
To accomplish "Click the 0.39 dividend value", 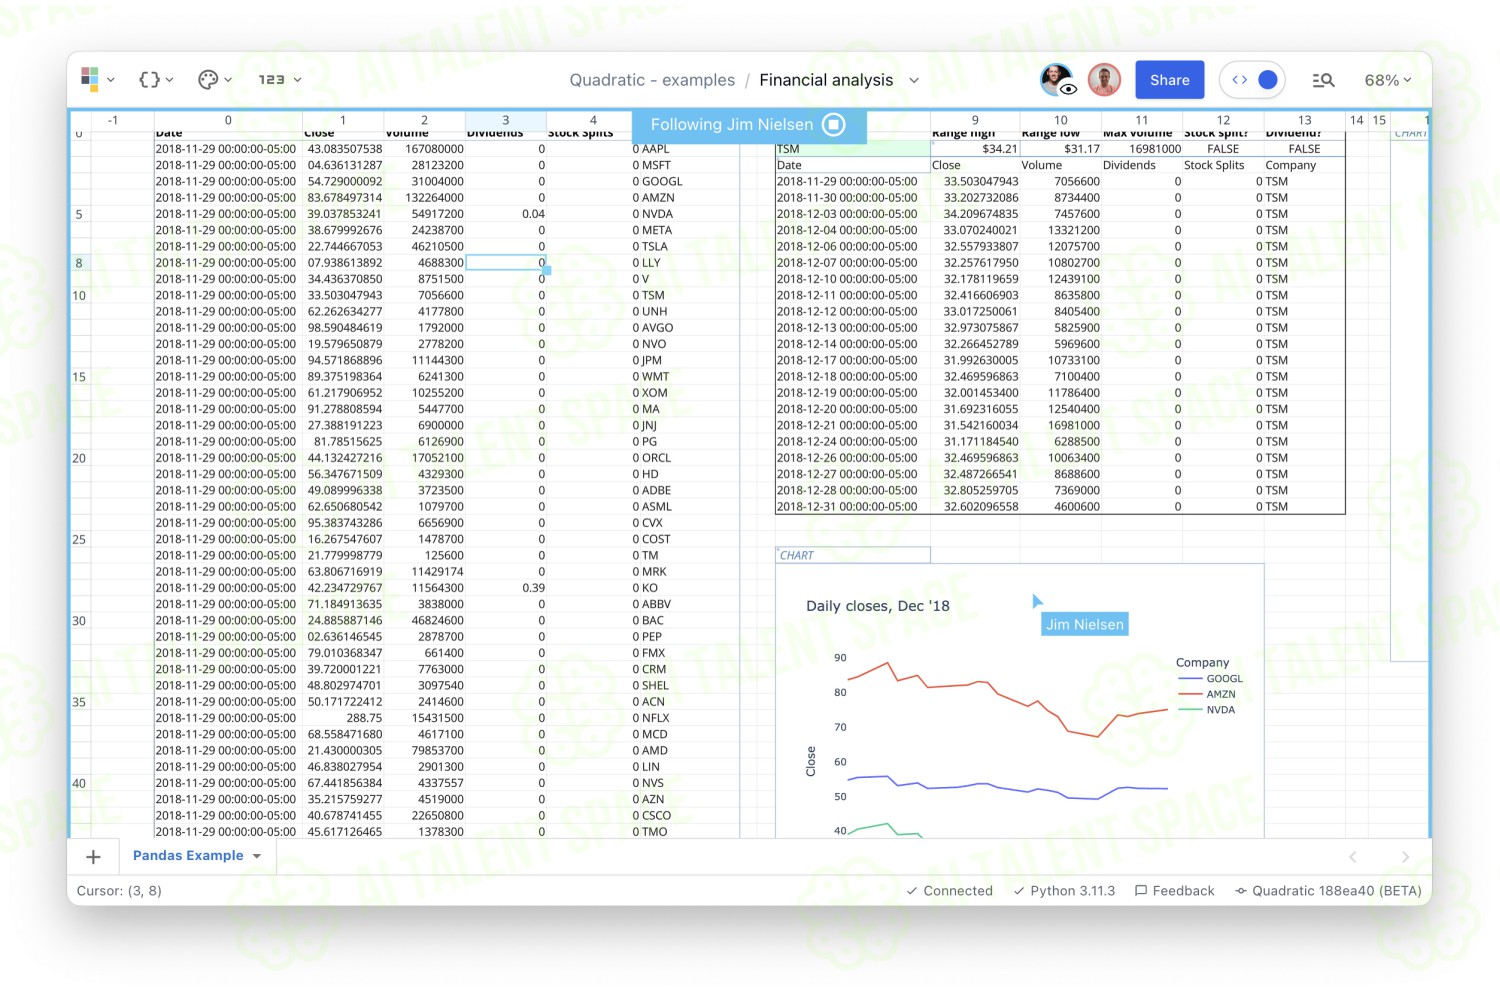I will click(533, 588).
